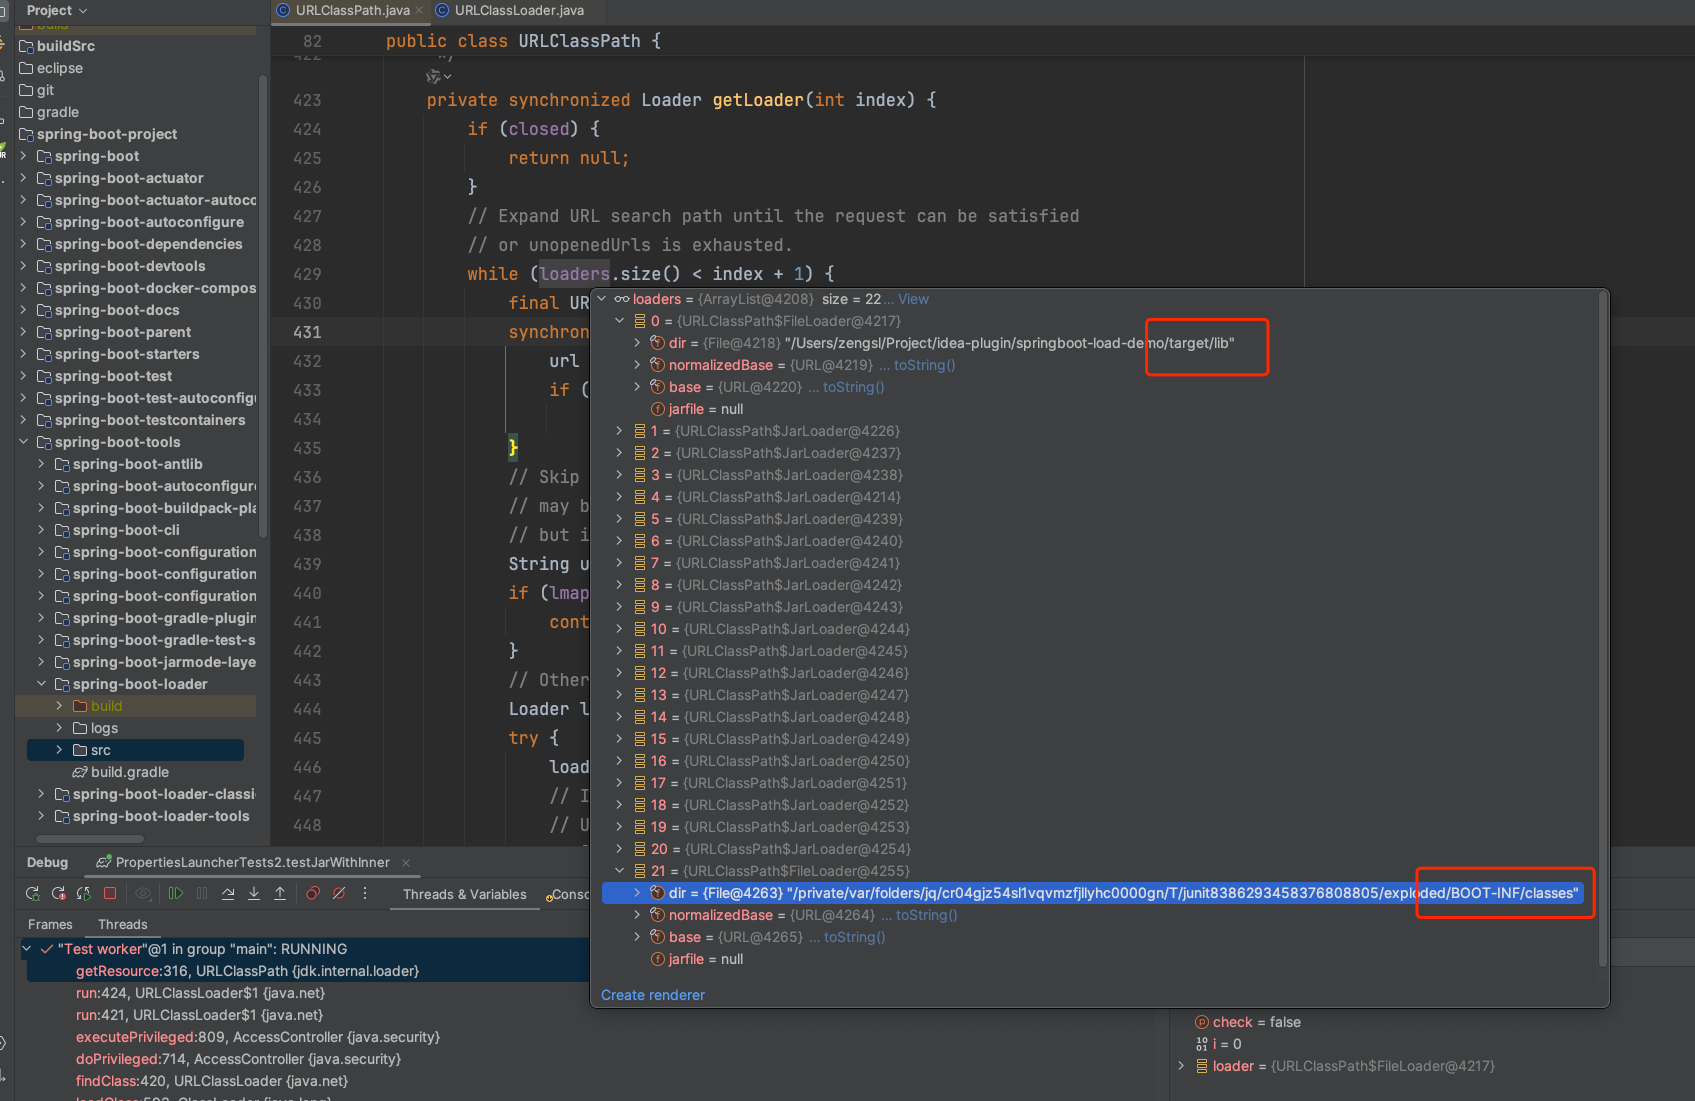This screenshot has width=1695, height=1101.
Task: Open the debug toolbar's three-dot More menu
Action: tap(365, 894)
